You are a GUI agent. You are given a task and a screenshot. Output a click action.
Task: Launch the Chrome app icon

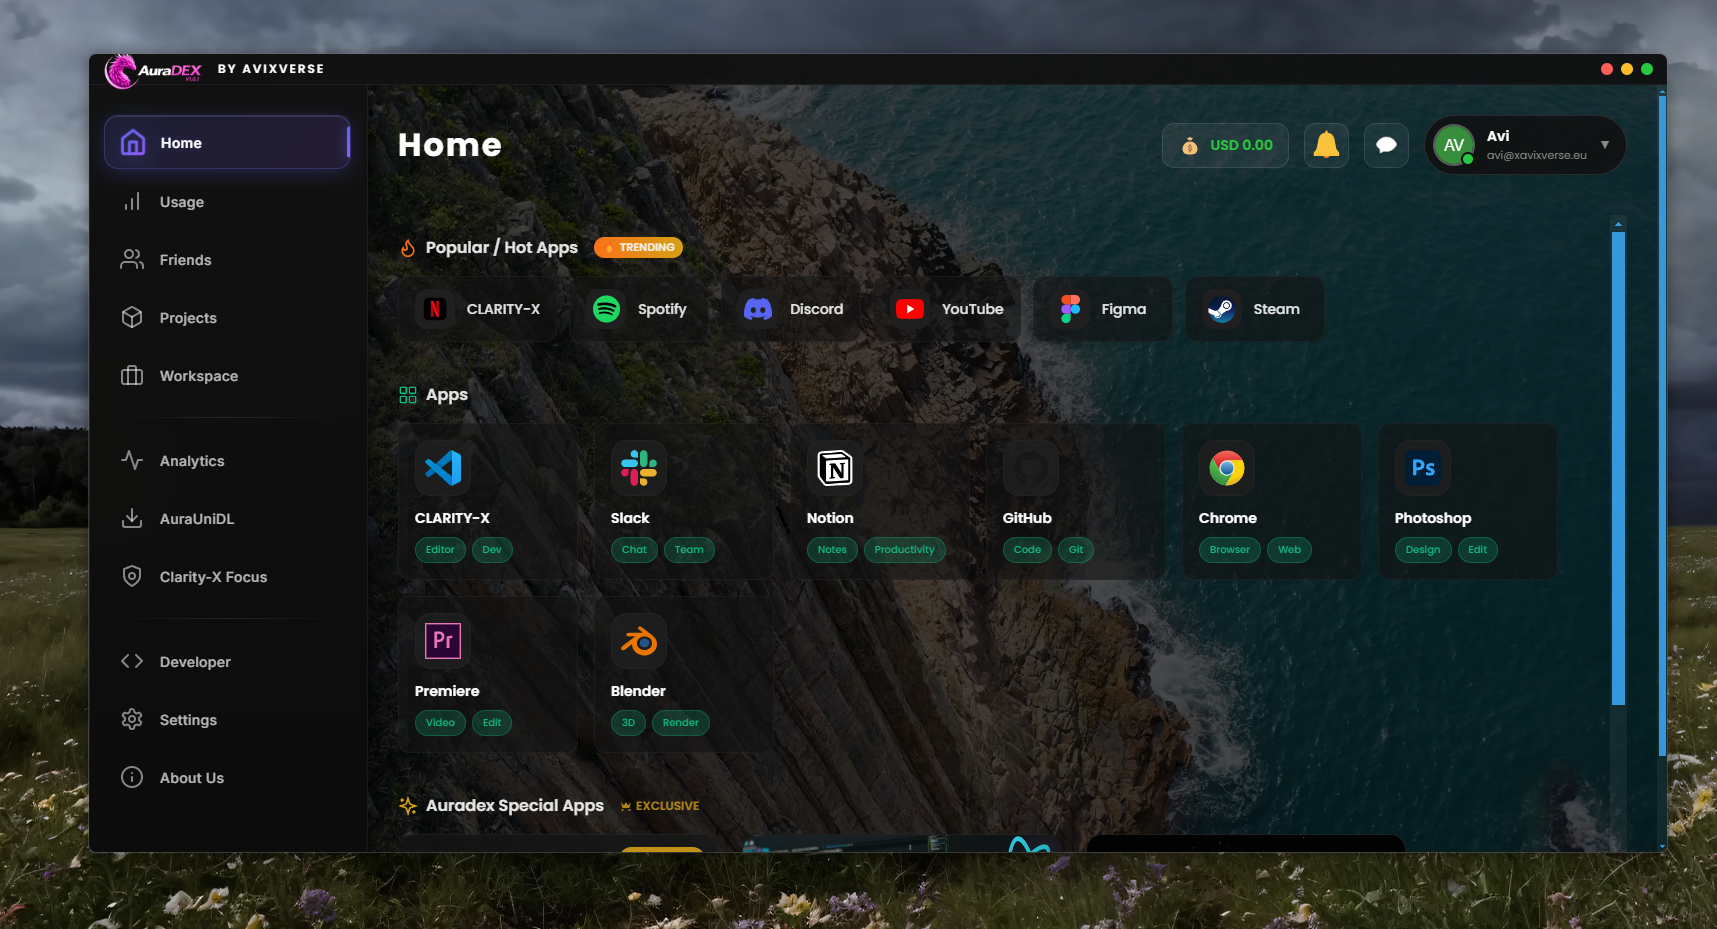[x=1227, y=468]
